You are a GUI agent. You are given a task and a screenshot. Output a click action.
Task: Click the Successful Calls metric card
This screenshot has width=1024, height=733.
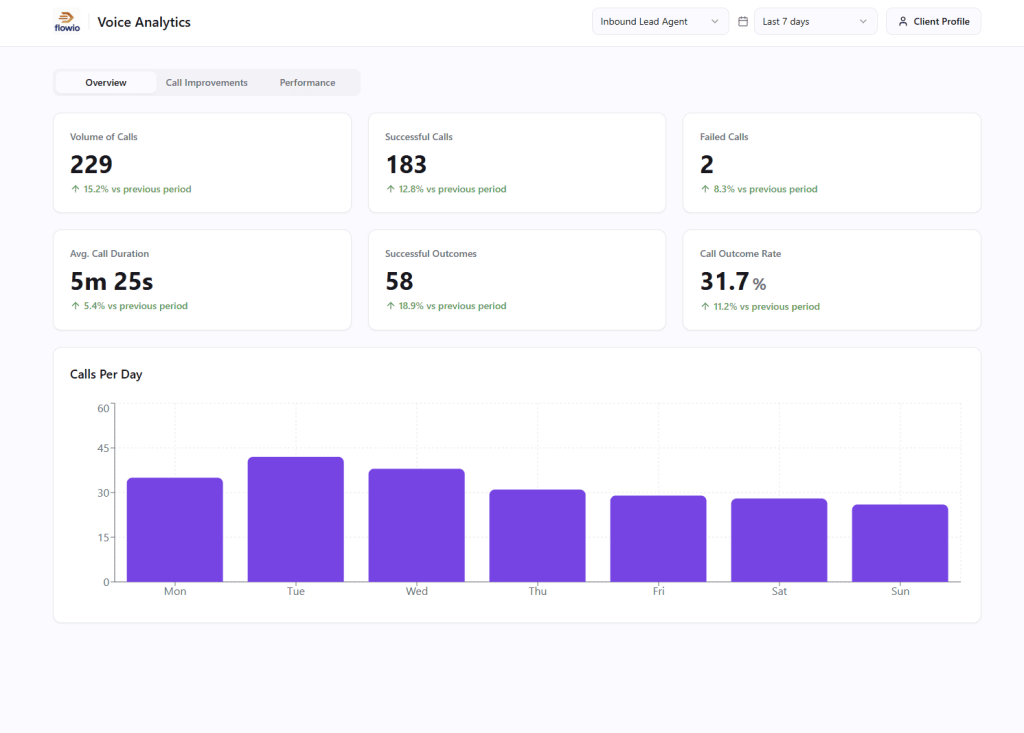pyautogui.click(x=517, y=162)
